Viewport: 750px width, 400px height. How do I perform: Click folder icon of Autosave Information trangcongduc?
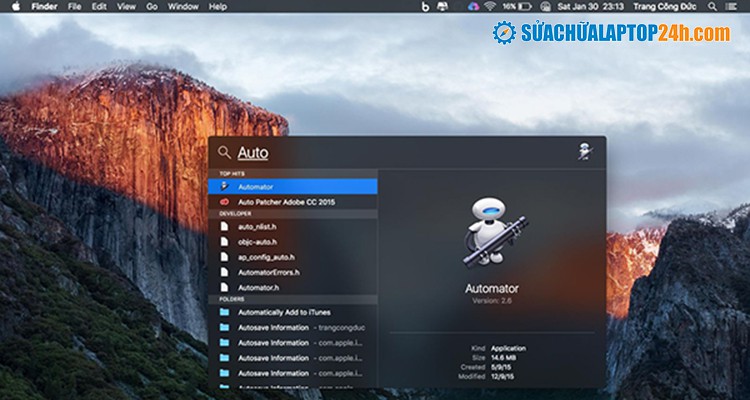pyautogui.click(x=224, y=328)
